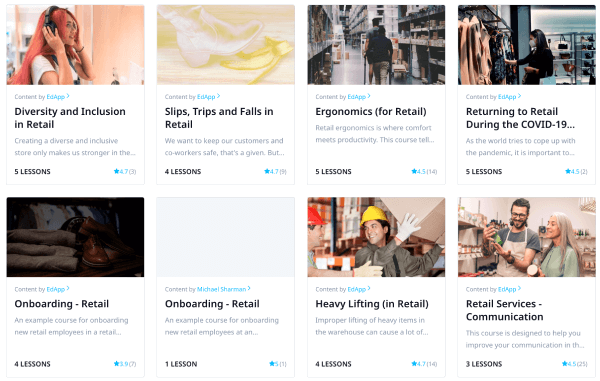Click the yellow hard hat worker thumbnail
The width and height of the screenshot is (600, 381).
[376, 237]
